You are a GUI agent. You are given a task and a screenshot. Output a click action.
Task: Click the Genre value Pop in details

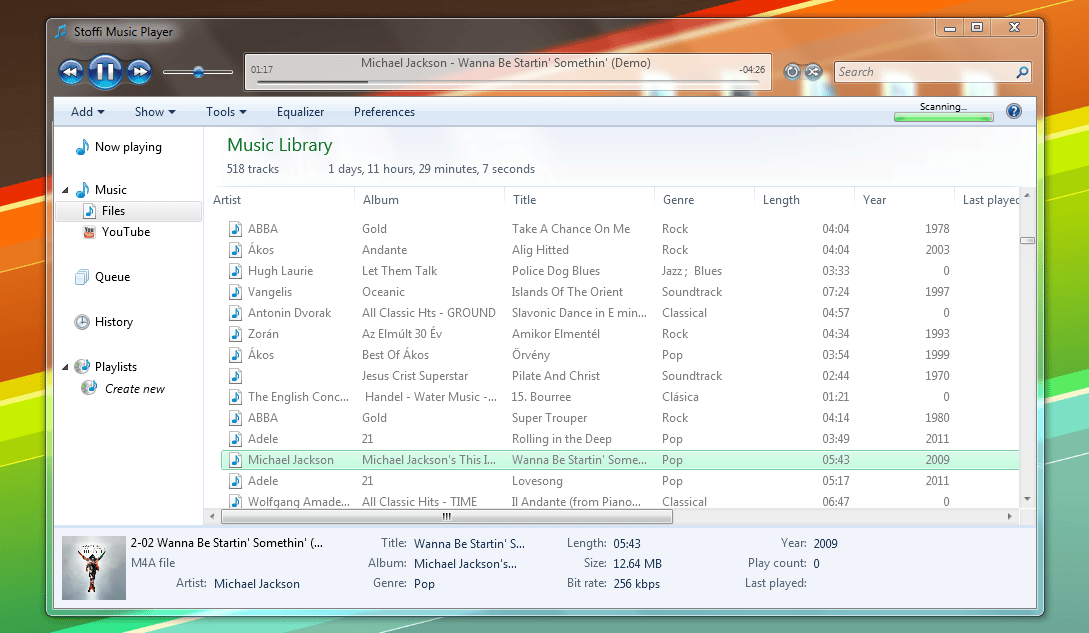pos(424,584)
